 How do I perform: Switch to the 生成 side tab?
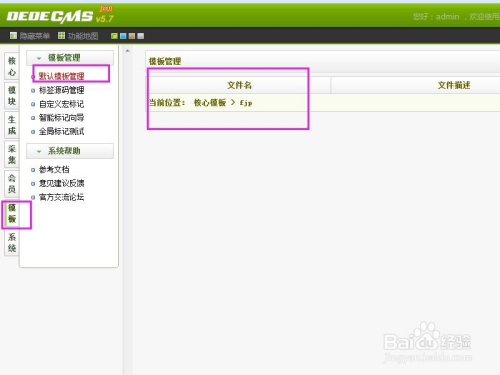(x=12, y=125)
